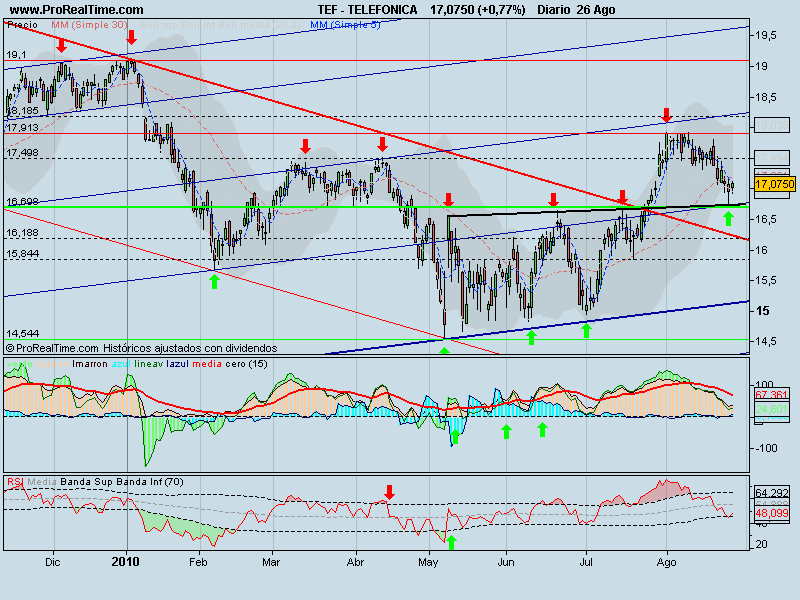Click the 15,844 level label

(x=22, y=254)
